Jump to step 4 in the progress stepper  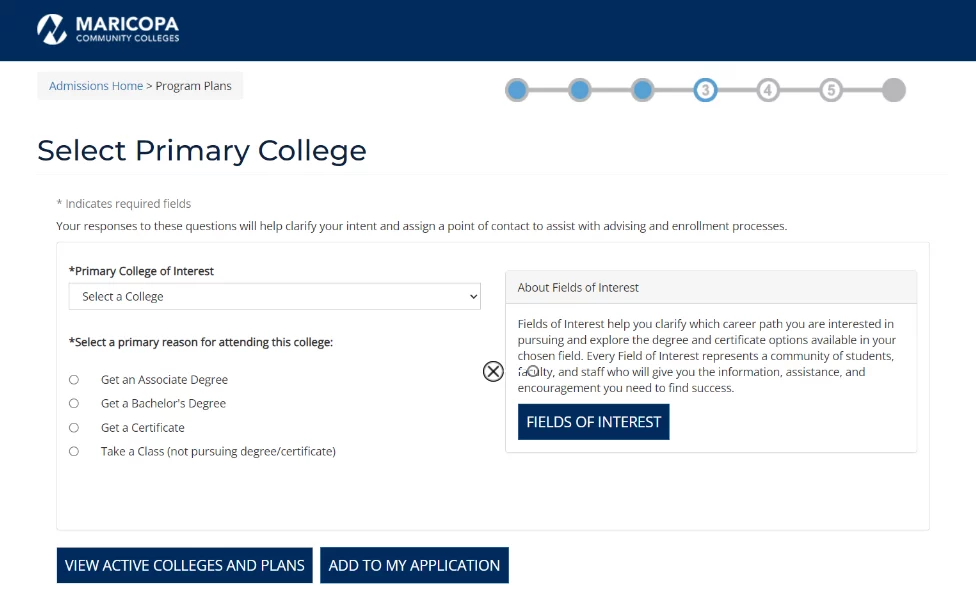(768, 89)
